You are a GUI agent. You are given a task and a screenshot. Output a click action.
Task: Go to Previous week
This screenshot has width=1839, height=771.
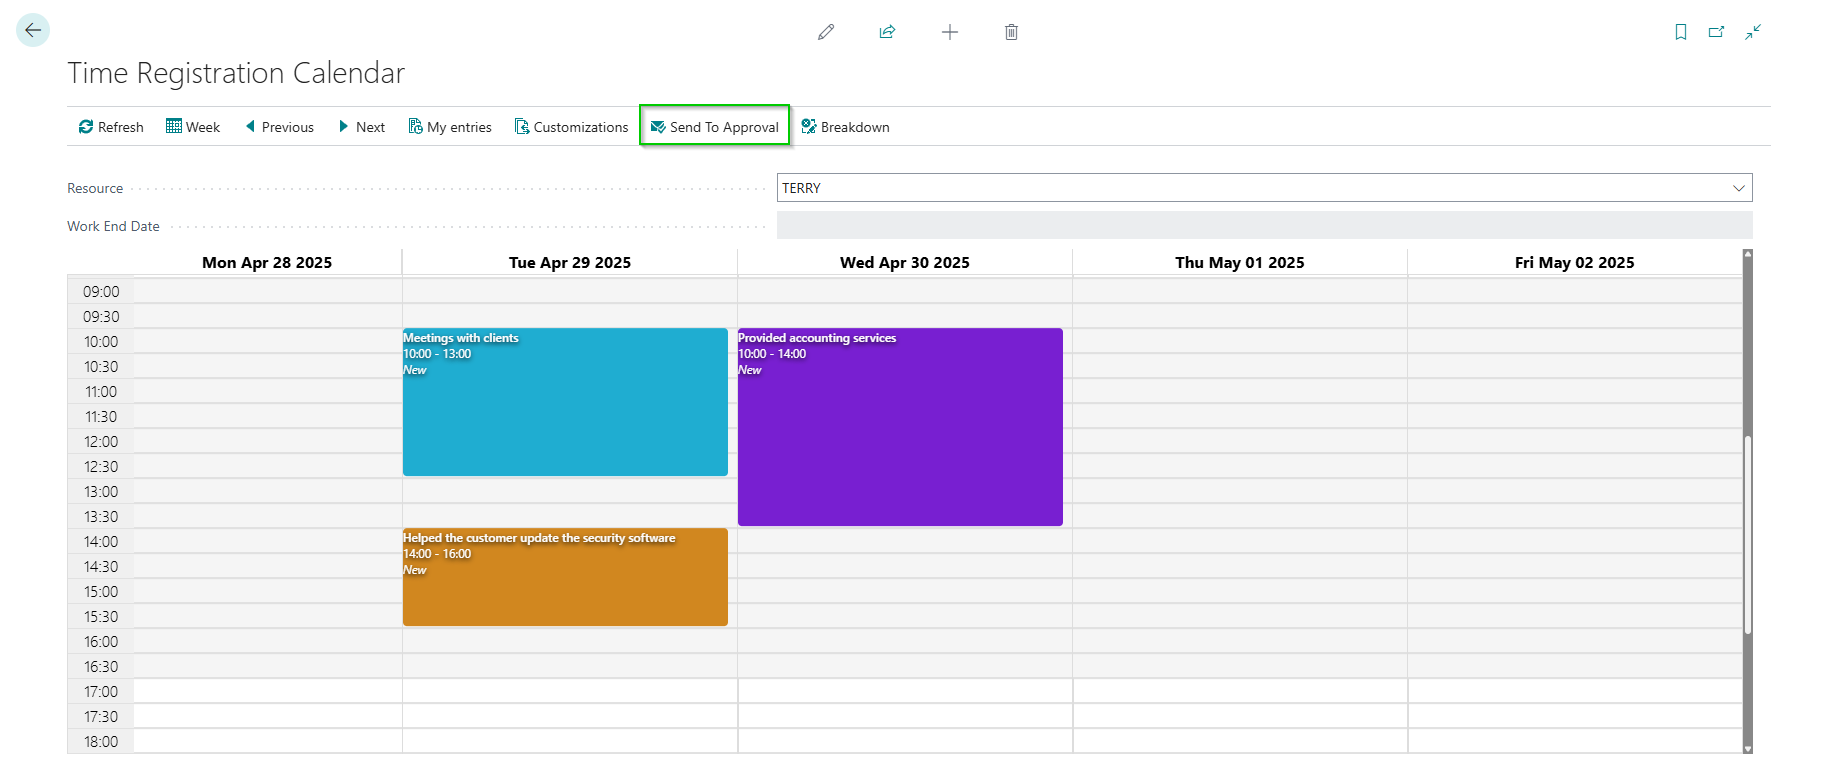pyautogui.click(x=279, y=127)
